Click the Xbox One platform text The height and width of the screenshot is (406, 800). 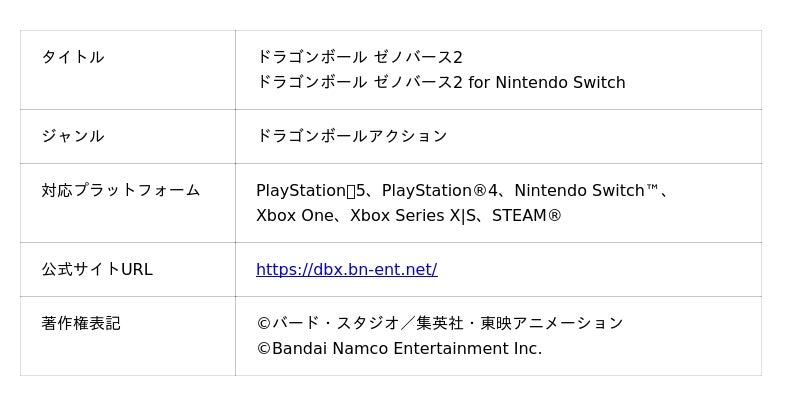[295, 215]
